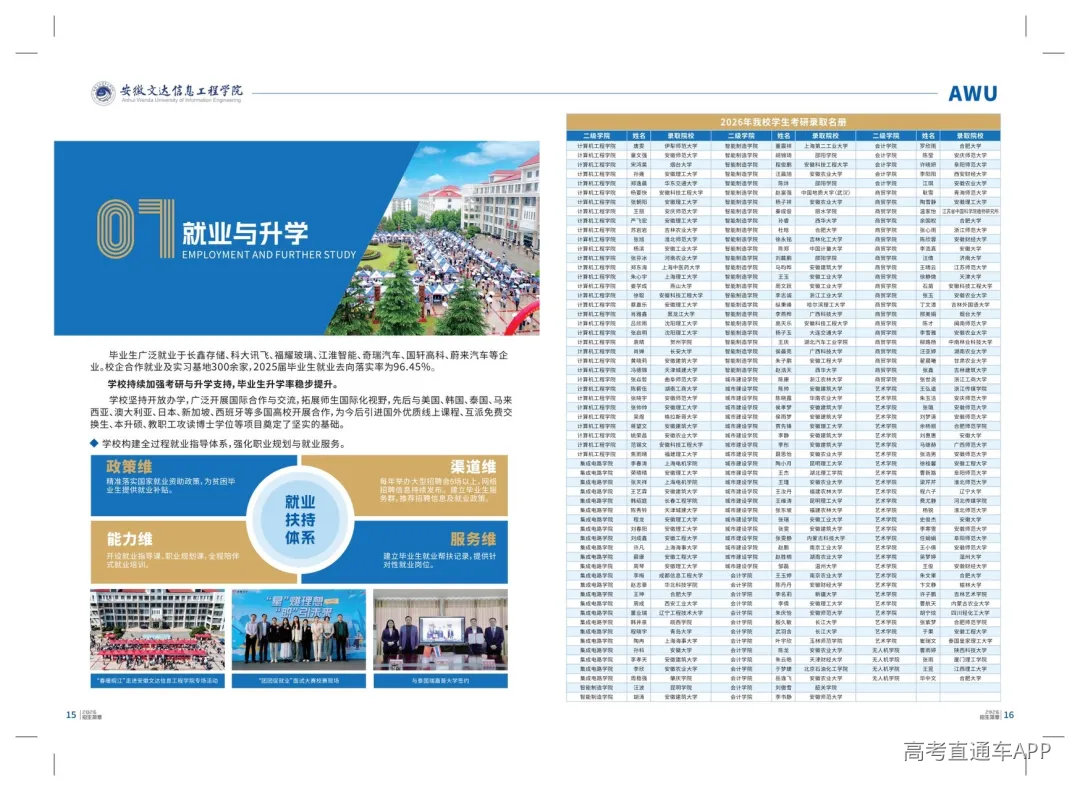This screenshot has width=1080, height=791.
Task: Click the cell 伊犁师范大学
Action: 681,146
